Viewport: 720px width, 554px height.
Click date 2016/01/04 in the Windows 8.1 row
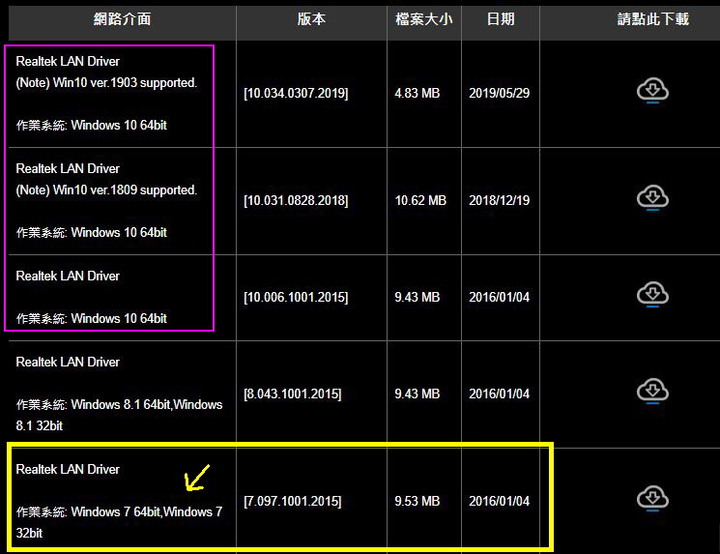[x=499, y=394]
